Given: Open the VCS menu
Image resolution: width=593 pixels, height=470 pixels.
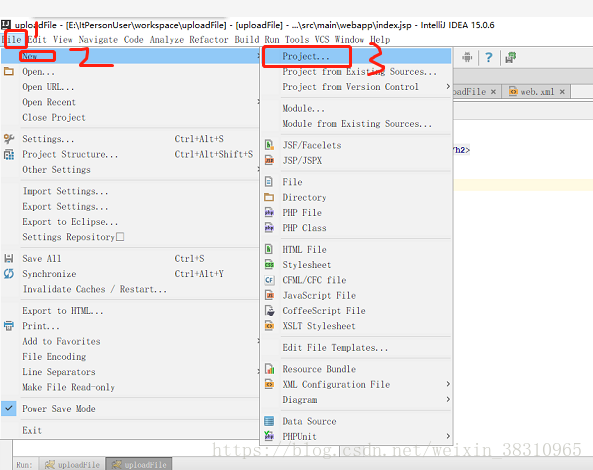Looking at the screenshot, I should [322, 40].
